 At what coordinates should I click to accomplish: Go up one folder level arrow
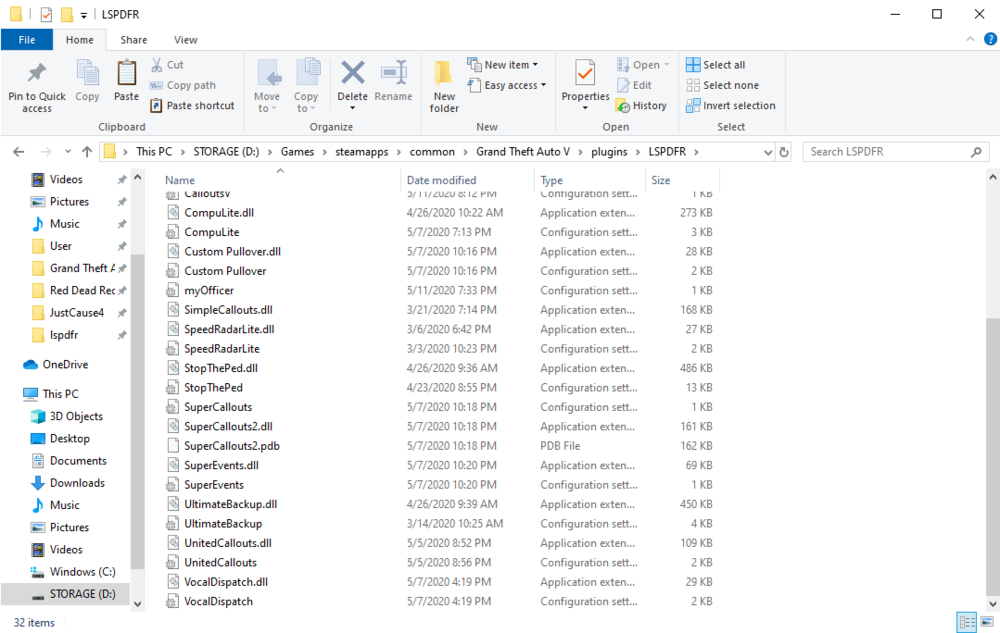tap(87, 152)
